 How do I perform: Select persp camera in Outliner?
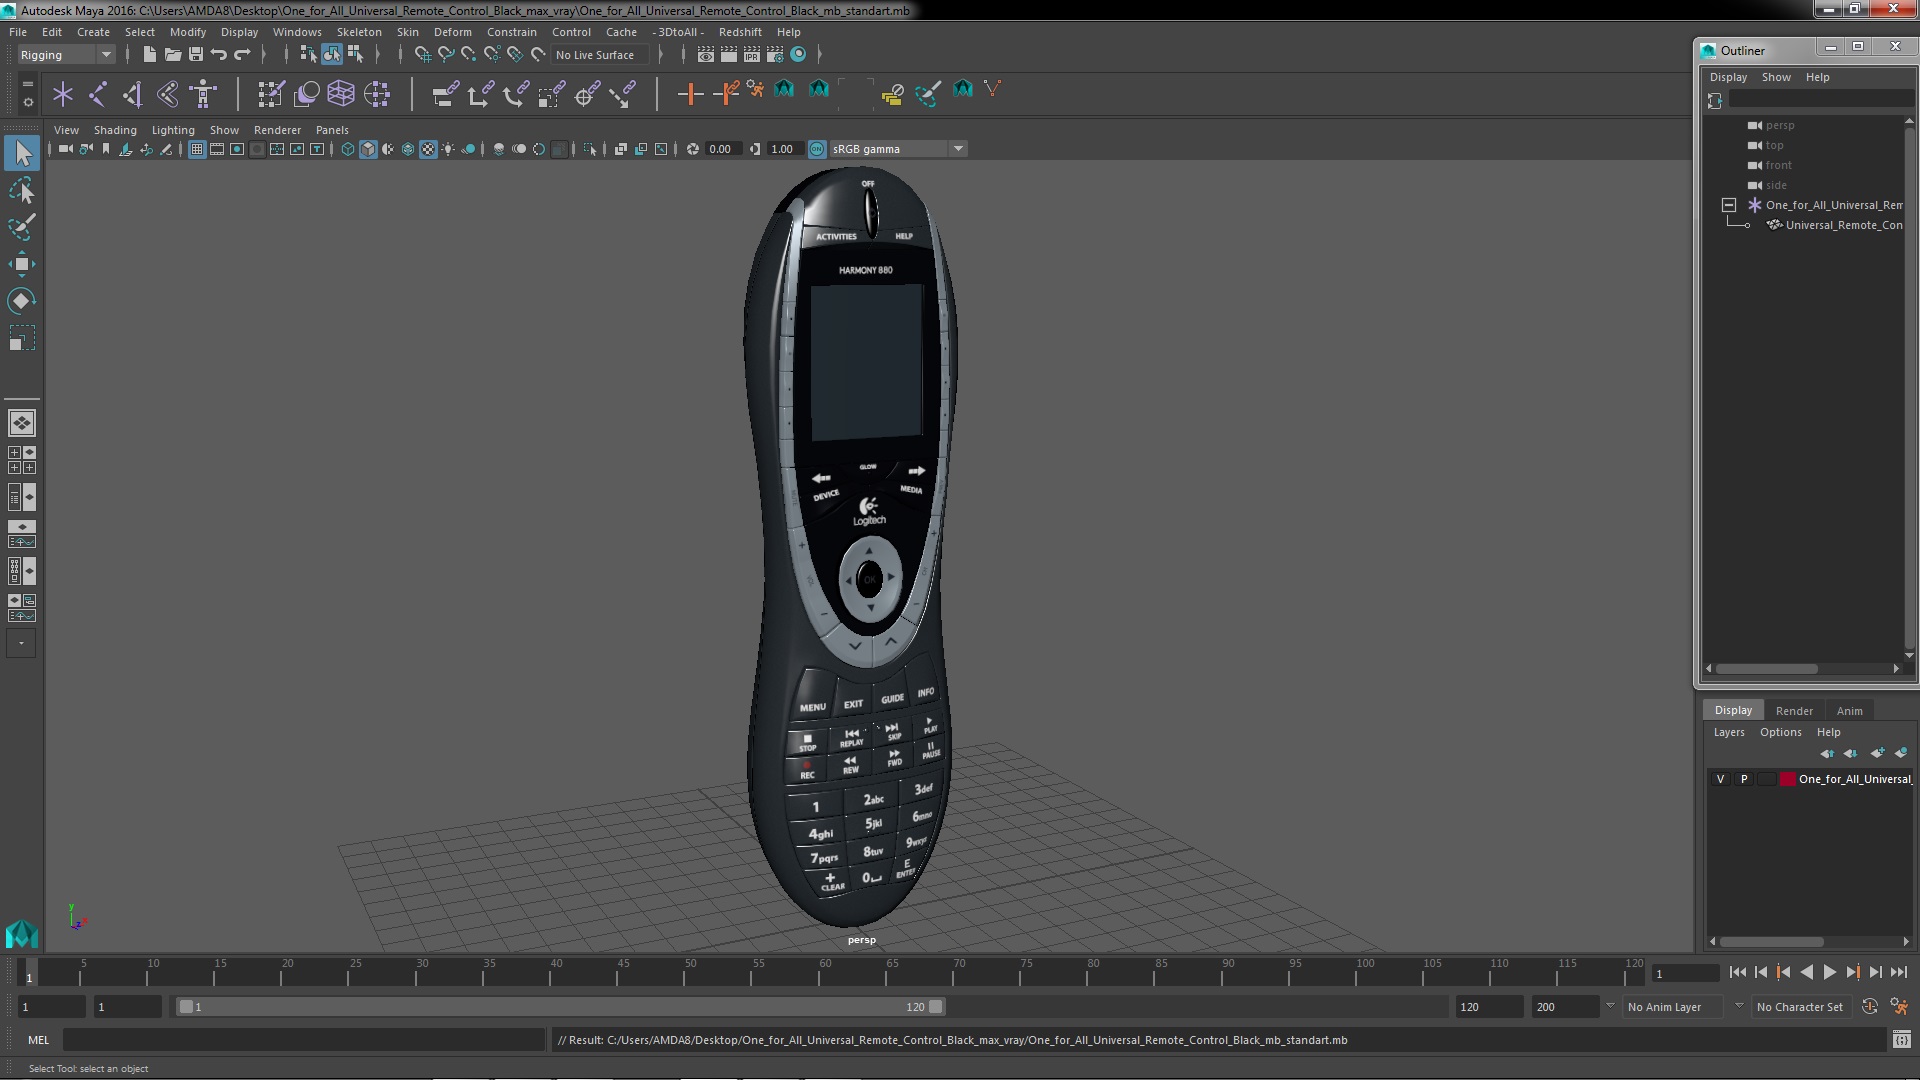[x=1780, y=125]
